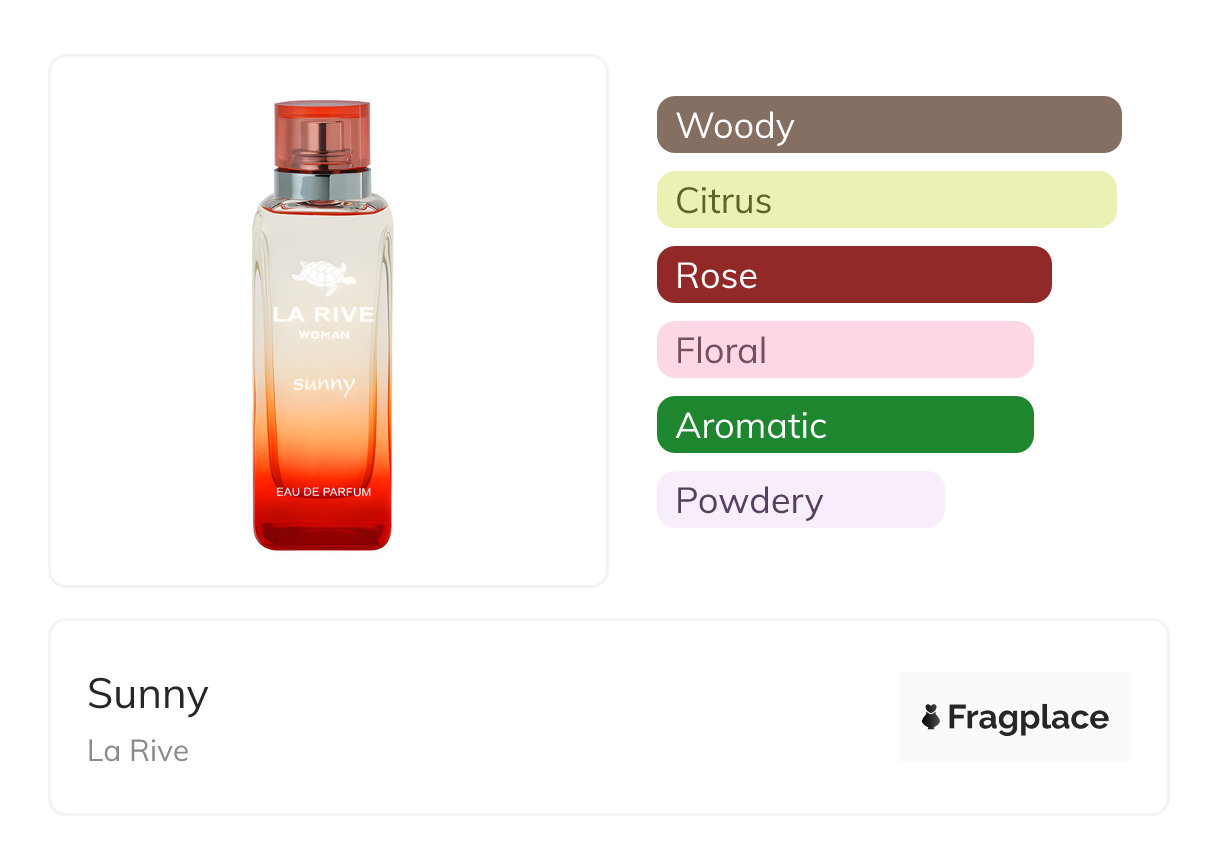Click the "LA RIVE" lettering on the bottle

pos(322,315)
